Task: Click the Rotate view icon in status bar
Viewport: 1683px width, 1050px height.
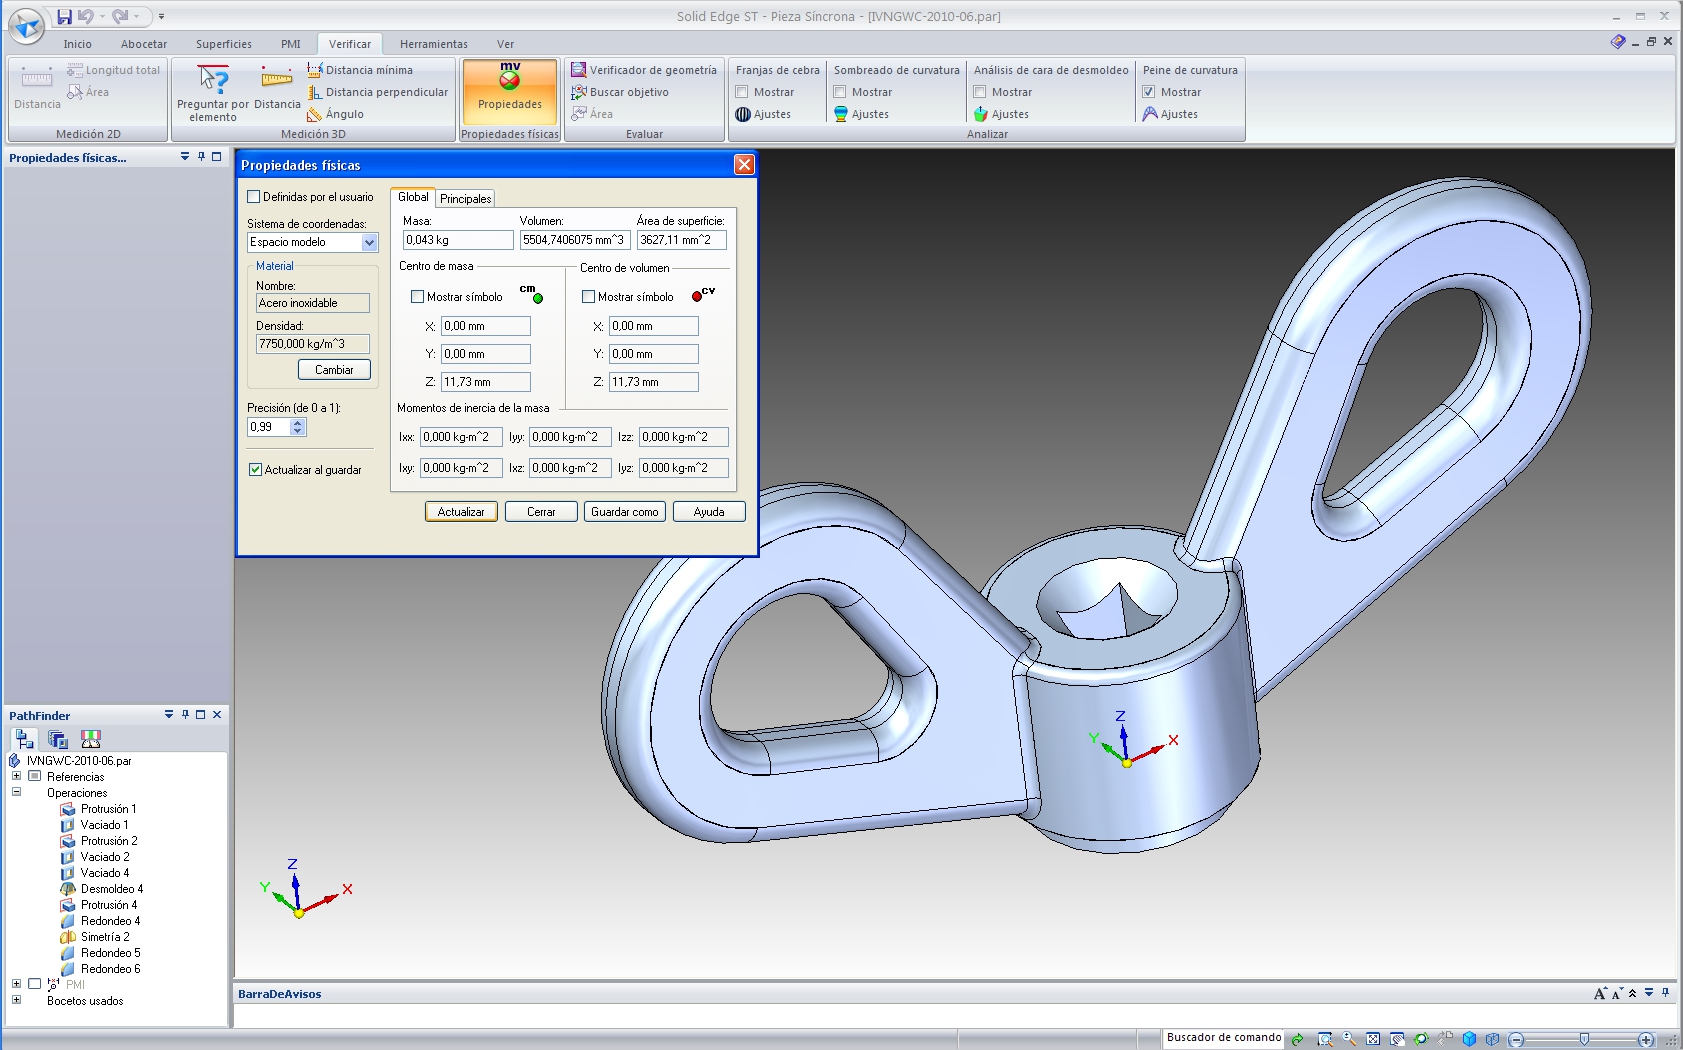Action: click(1420, 1039)
